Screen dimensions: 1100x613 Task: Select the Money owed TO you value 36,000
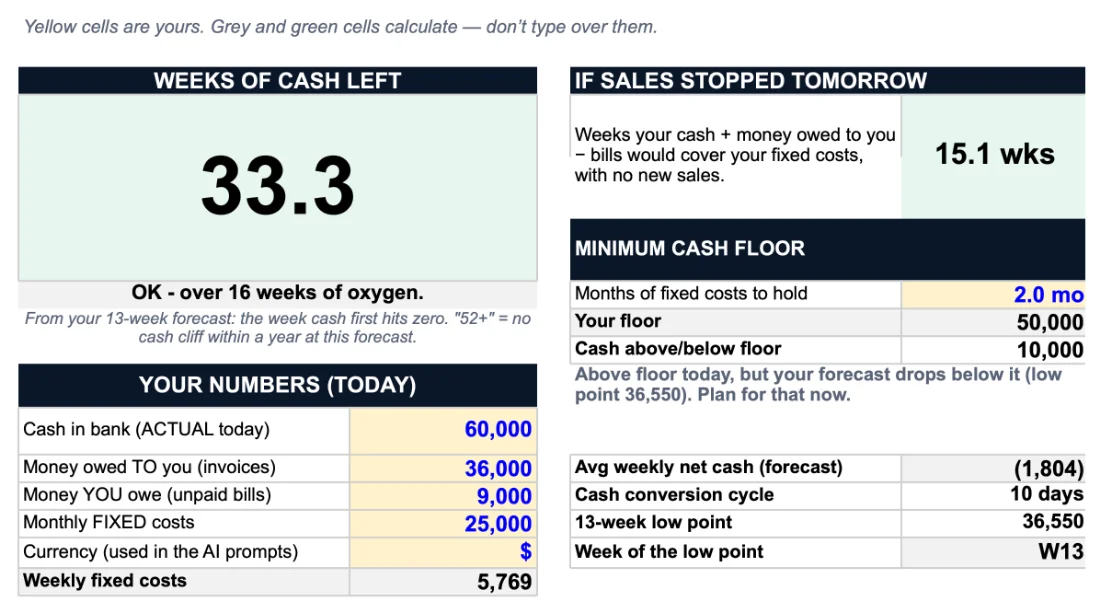[443, 468]
